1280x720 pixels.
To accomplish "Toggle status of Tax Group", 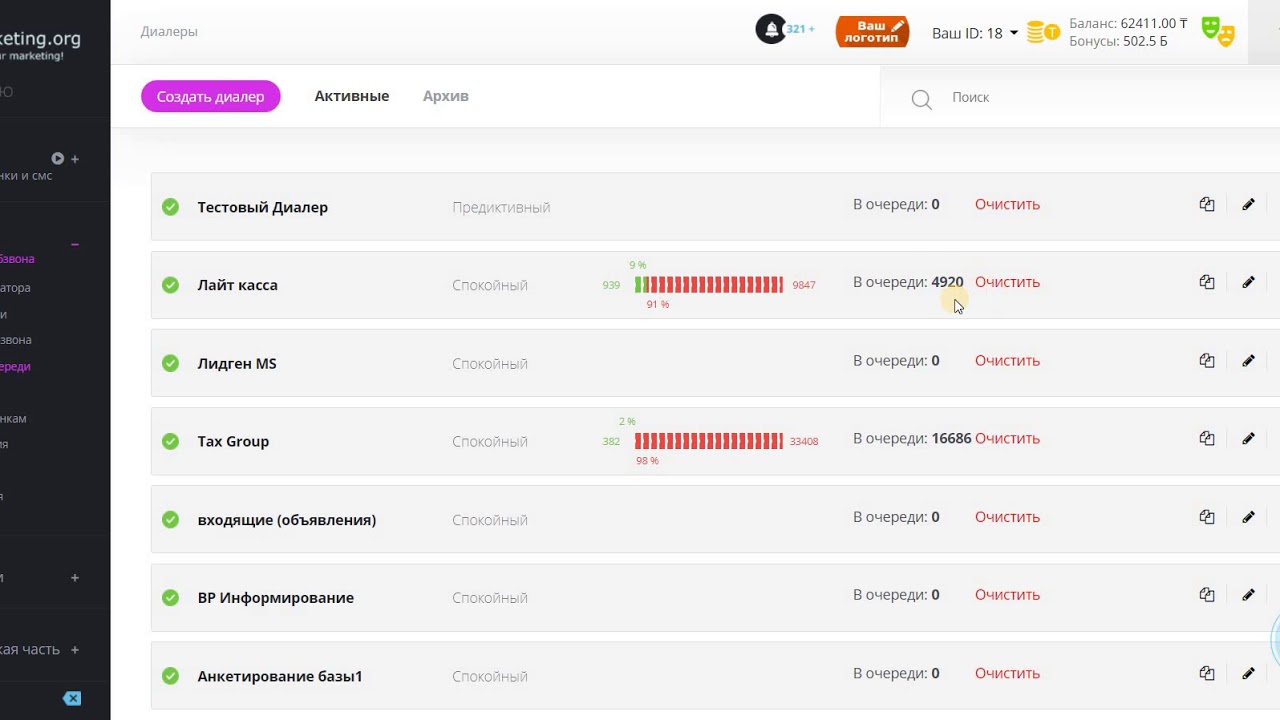I will coord(170,441).
